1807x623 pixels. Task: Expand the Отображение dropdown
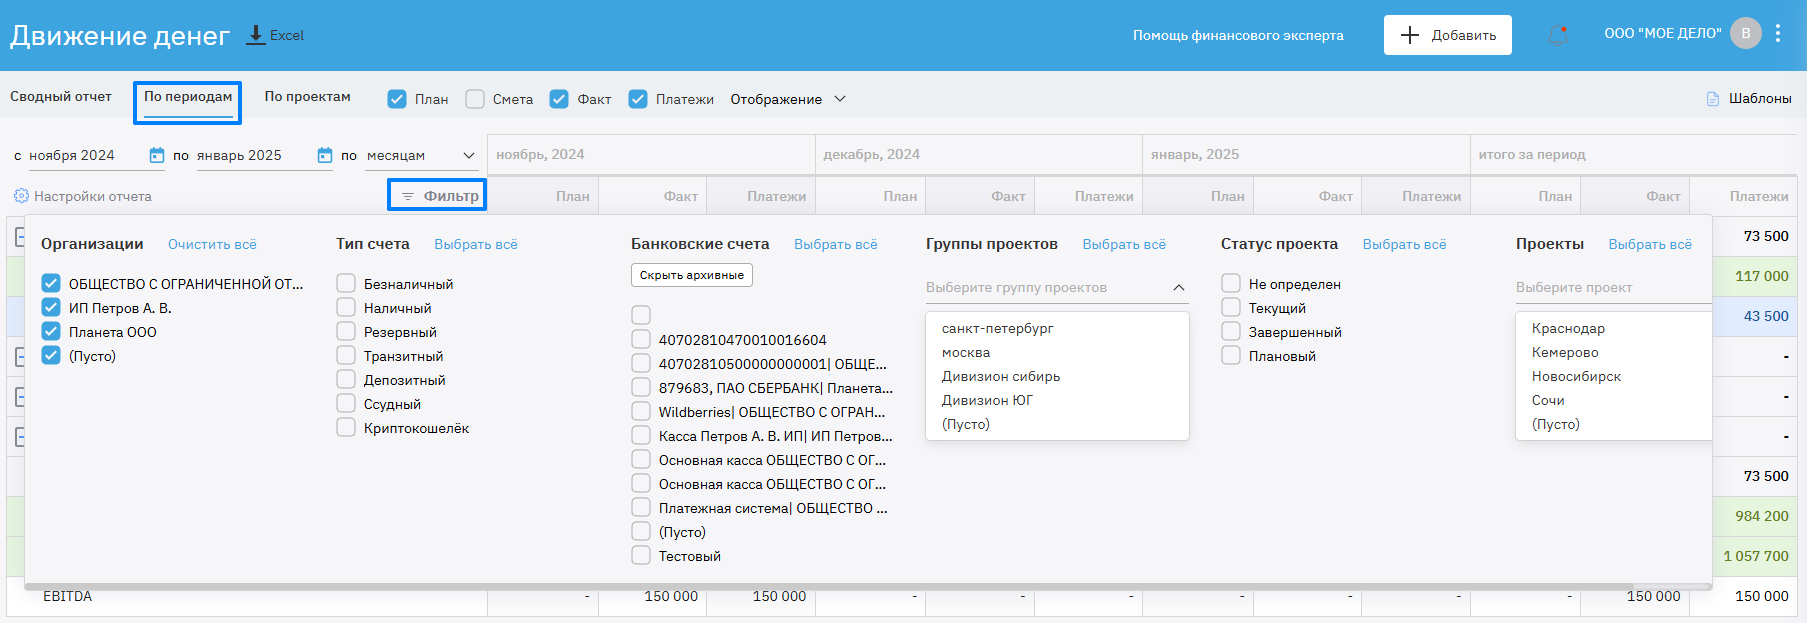pyautogui.click(x=788, y=99)
